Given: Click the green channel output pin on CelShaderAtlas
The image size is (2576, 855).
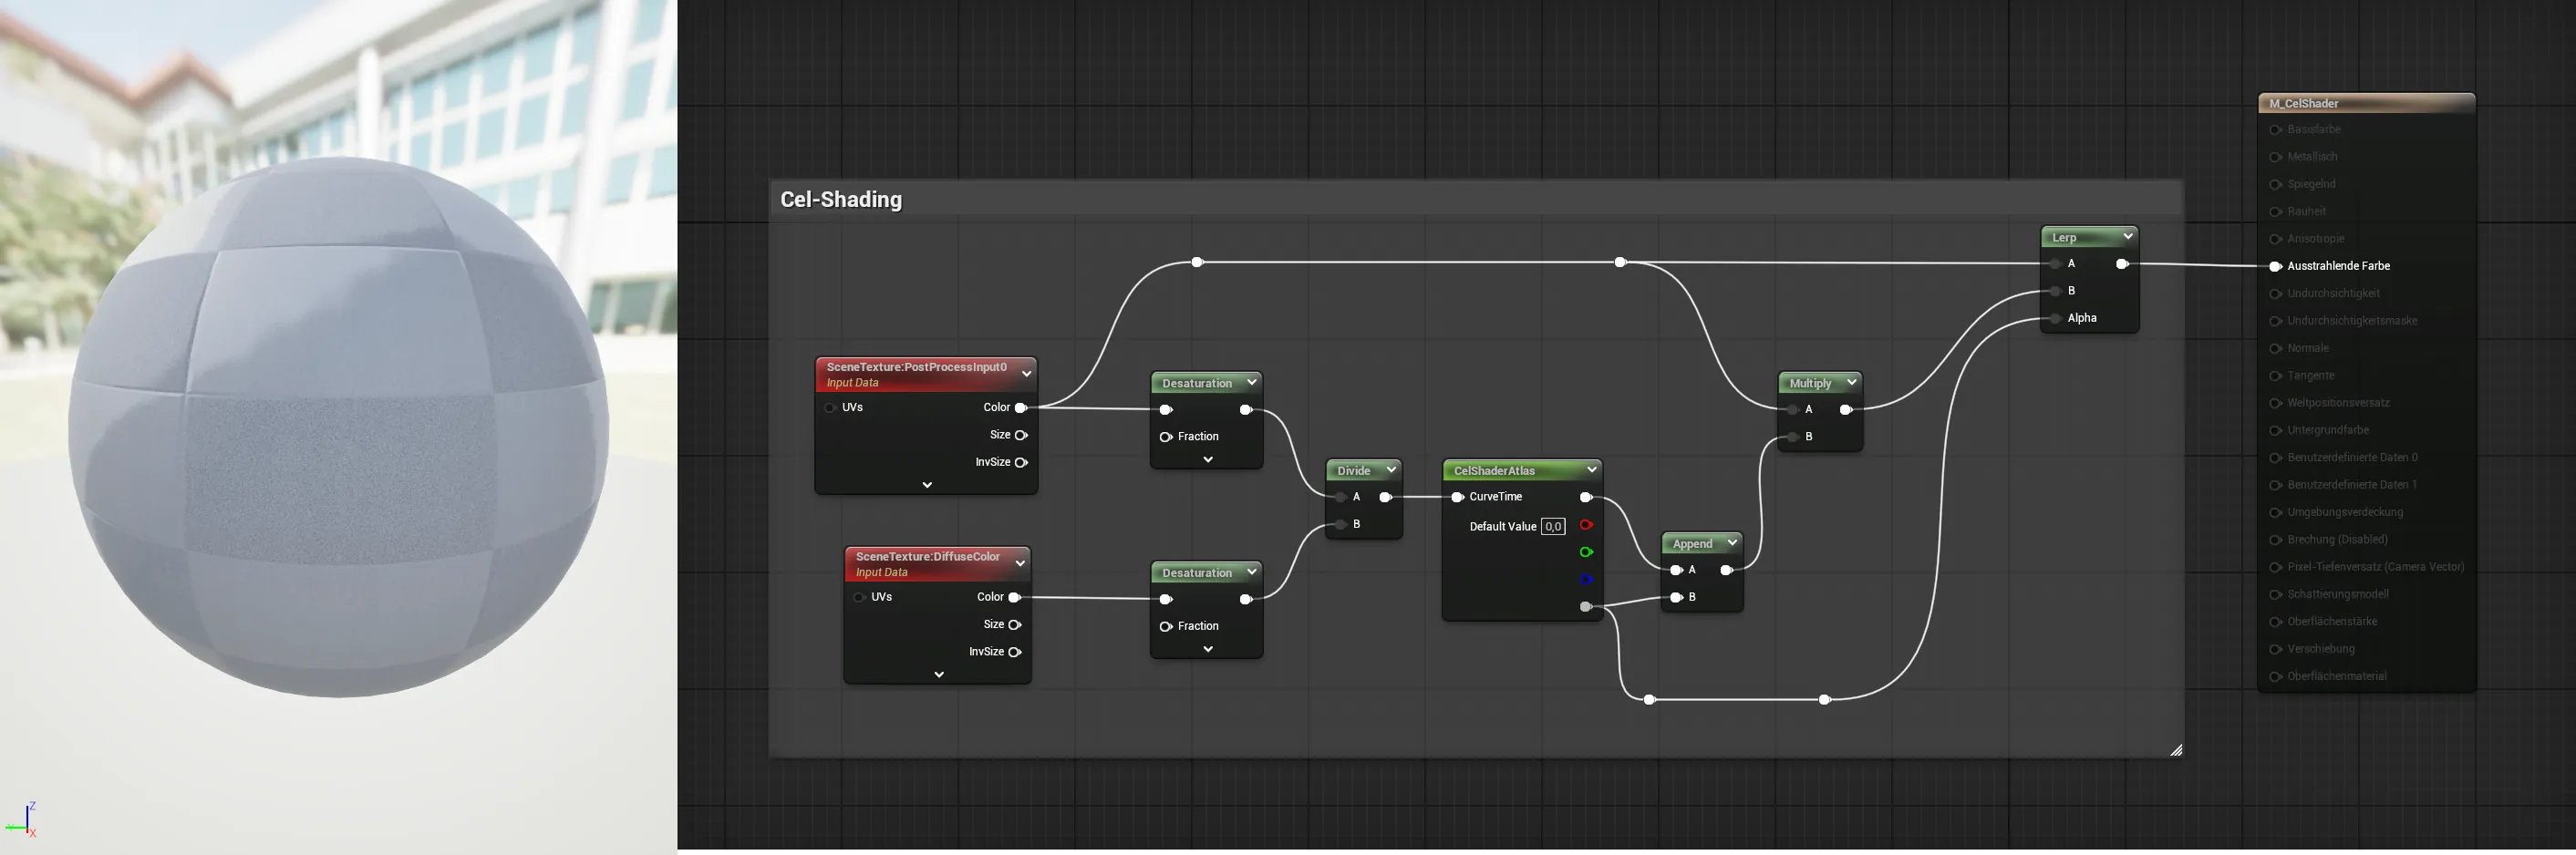Looking at the screenshot, I should pyautogui.click(x=1586, y=552).
